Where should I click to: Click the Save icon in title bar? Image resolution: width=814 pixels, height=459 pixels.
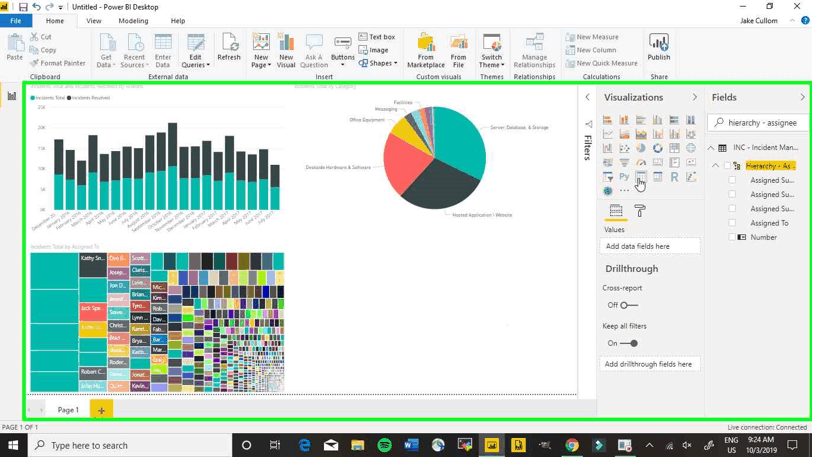tap(23, 7)
